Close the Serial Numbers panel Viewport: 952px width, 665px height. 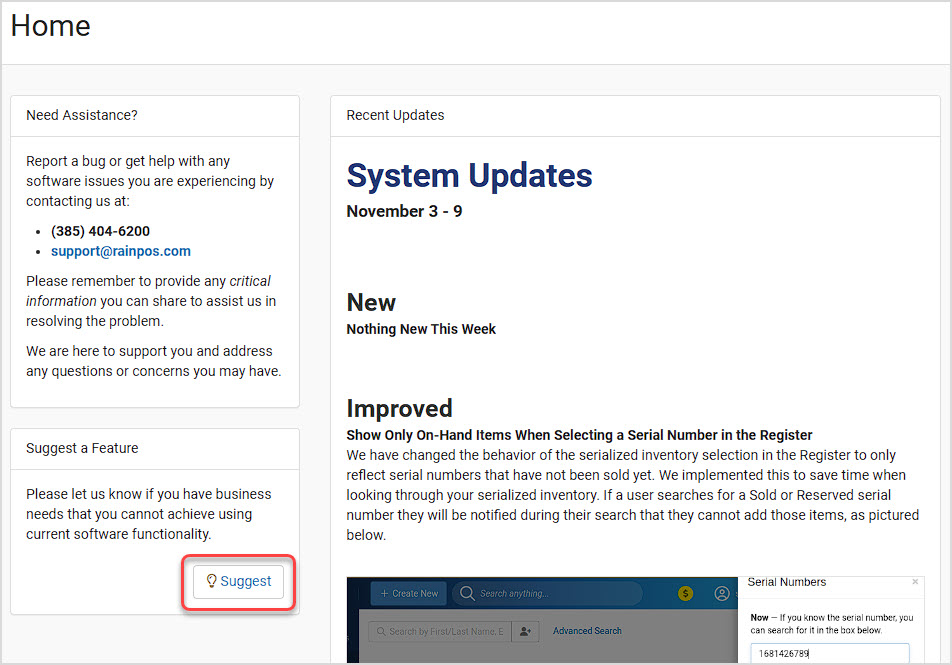coord(915,582)
